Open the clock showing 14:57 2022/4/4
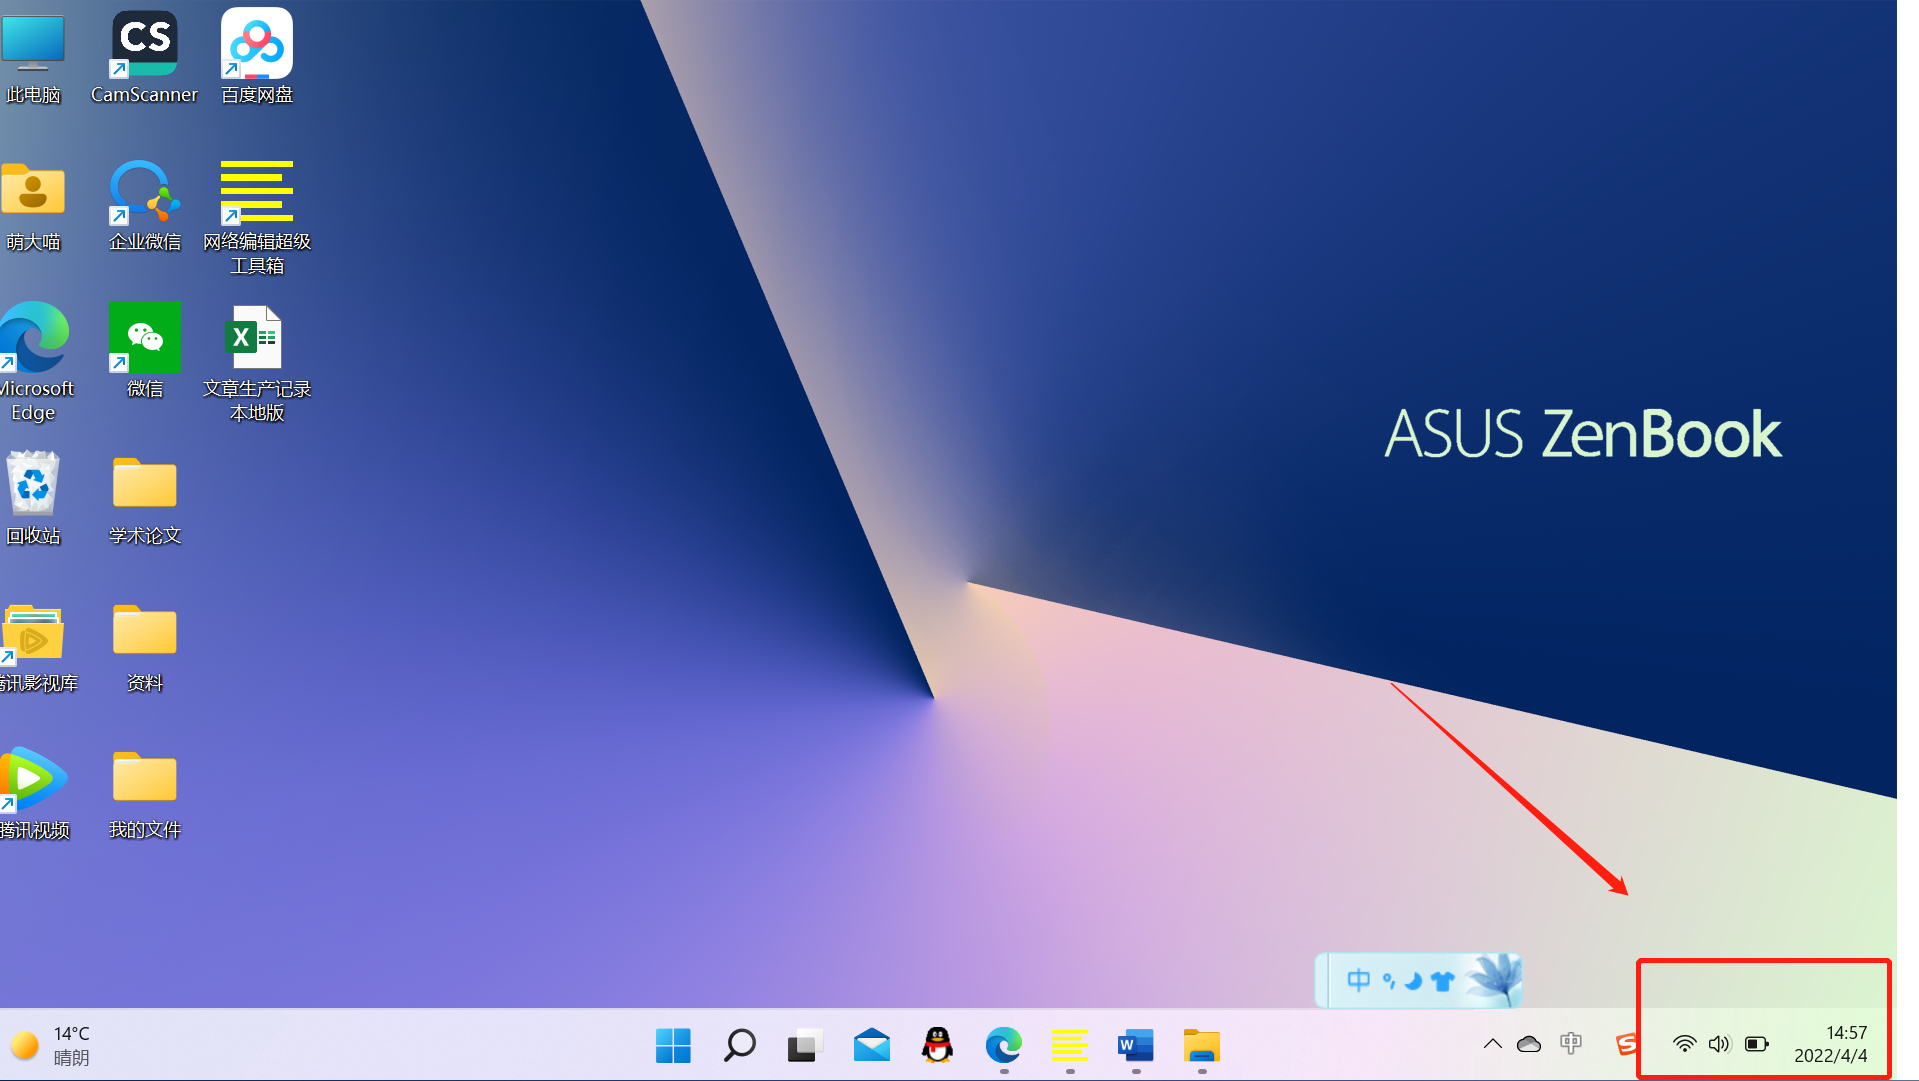 click(1830, 1044)
